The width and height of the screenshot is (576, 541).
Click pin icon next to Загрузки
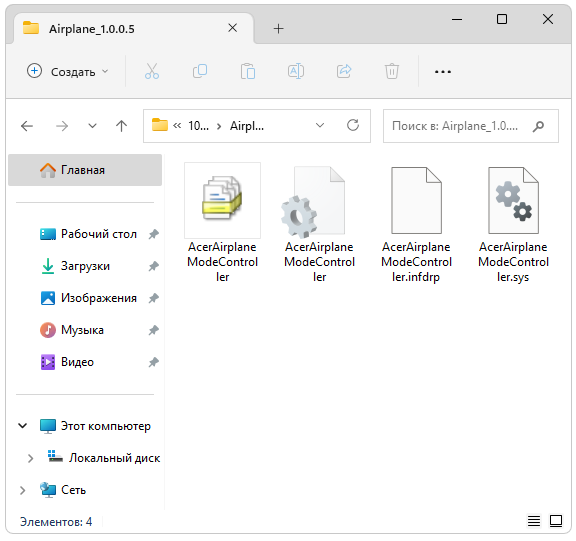pos(154,266)
